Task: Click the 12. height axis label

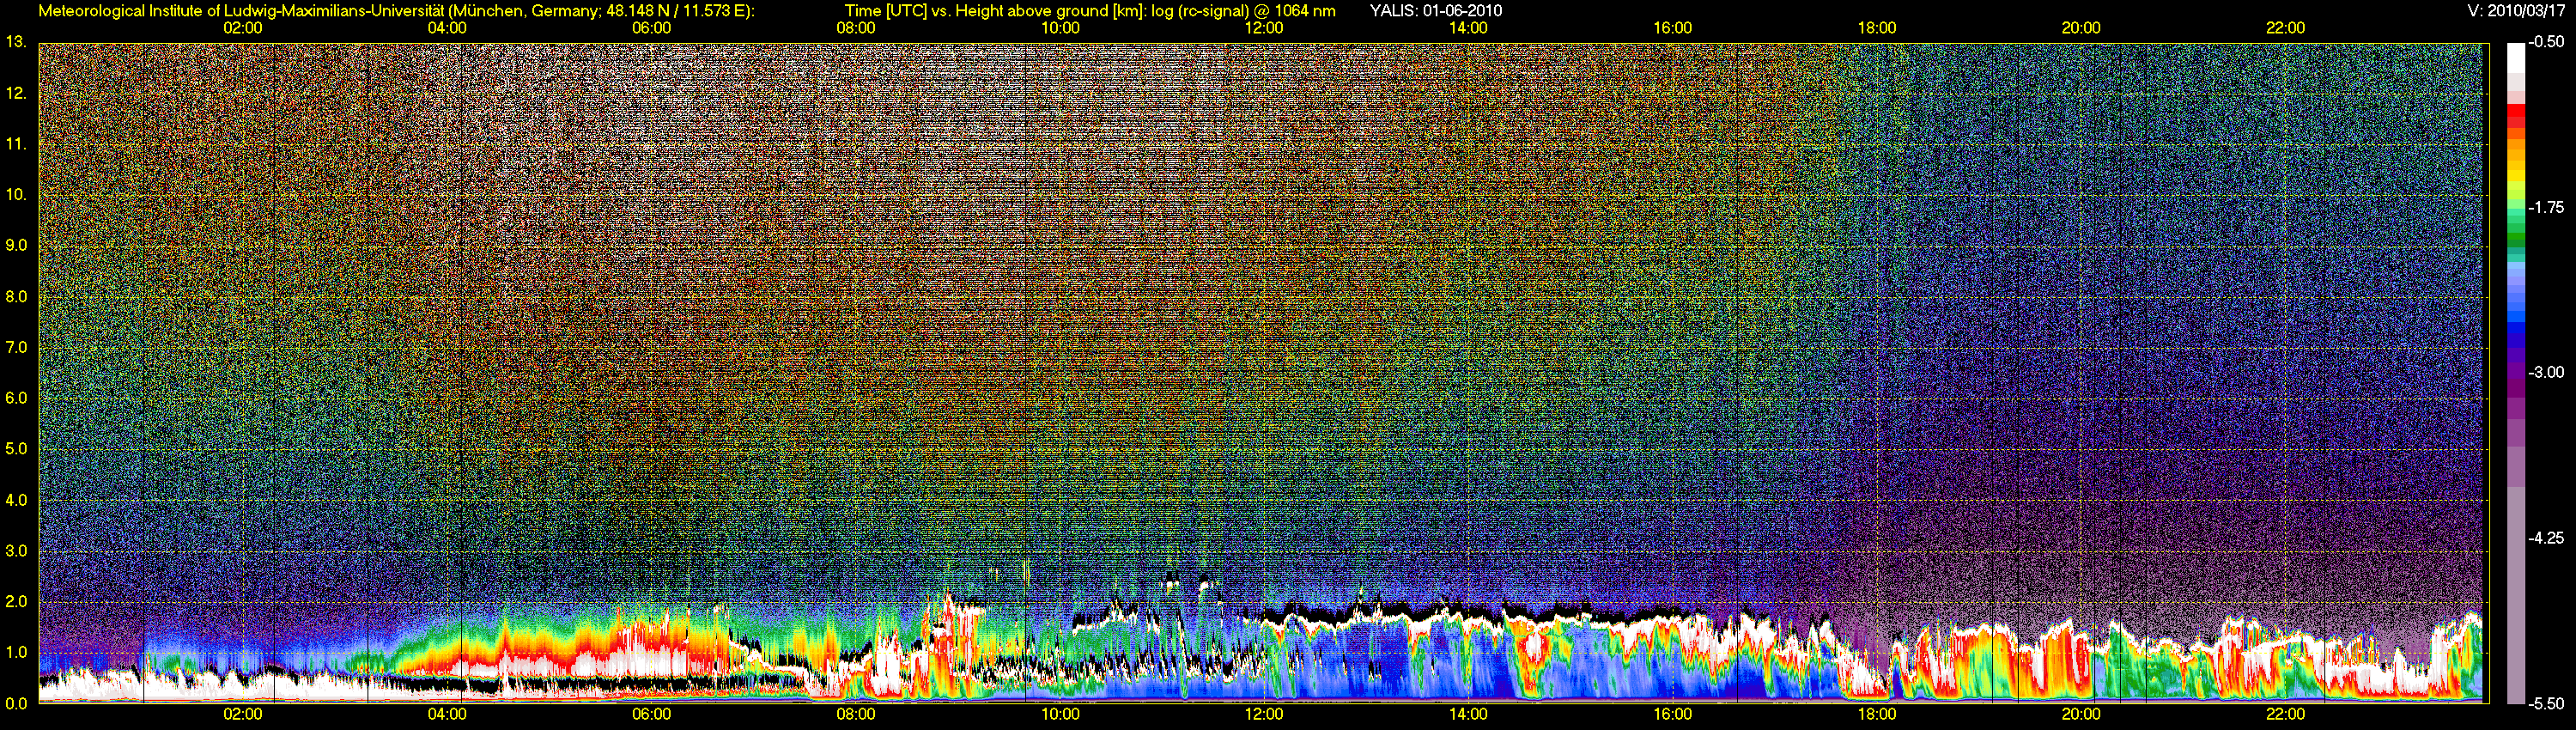Action: pyautogui.click(x=15, y=93)
